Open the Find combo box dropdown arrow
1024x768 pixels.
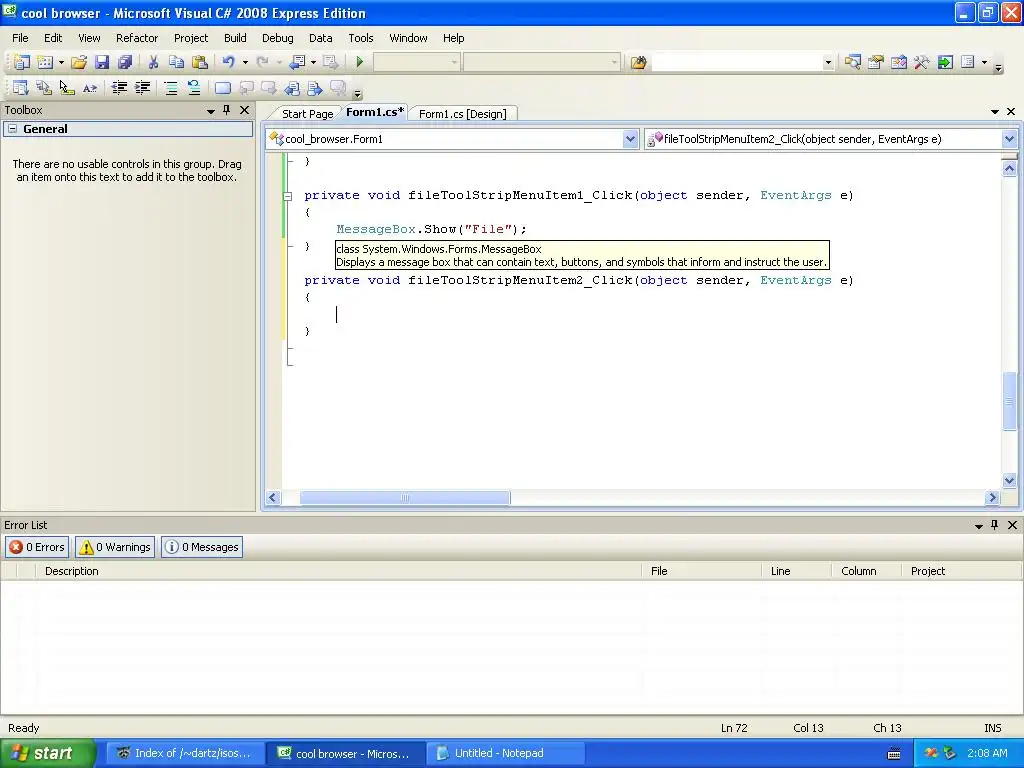tap(828, 62)
